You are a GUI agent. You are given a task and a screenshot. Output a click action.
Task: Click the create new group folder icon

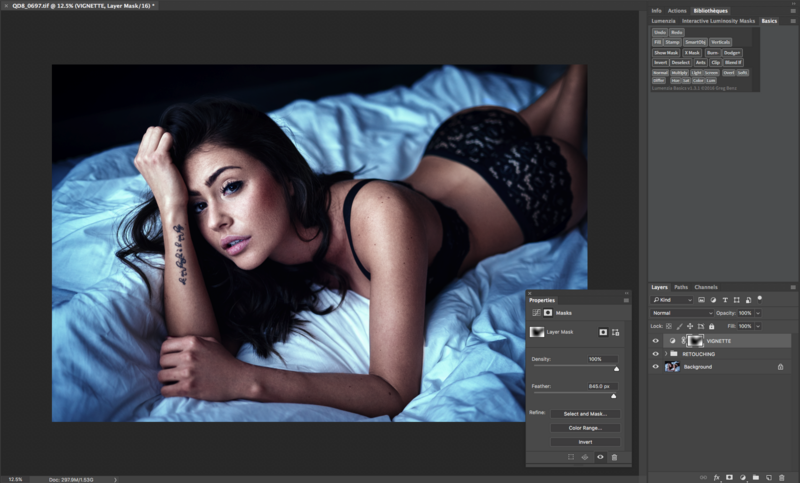(755, 477)
